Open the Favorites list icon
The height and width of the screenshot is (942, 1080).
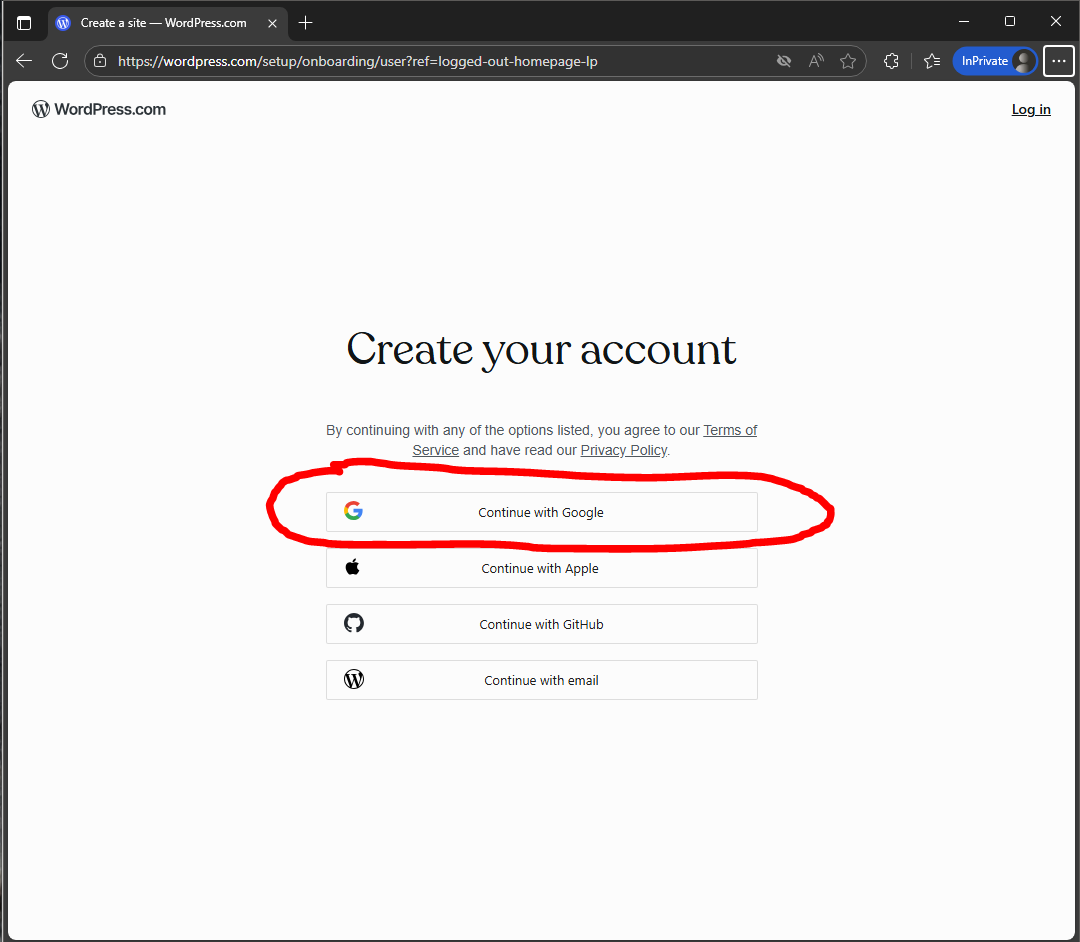point(932,61)
